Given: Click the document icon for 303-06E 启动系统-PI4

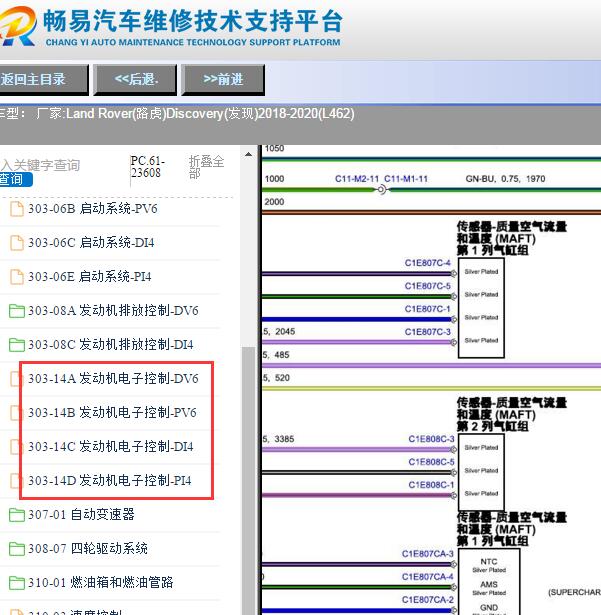Looking at the screenshot, I should tap(16, 277).
